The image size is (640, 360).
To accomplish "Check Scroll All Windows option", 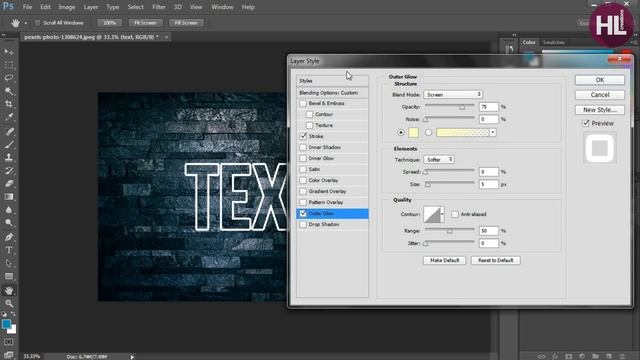I will [37, 23].
